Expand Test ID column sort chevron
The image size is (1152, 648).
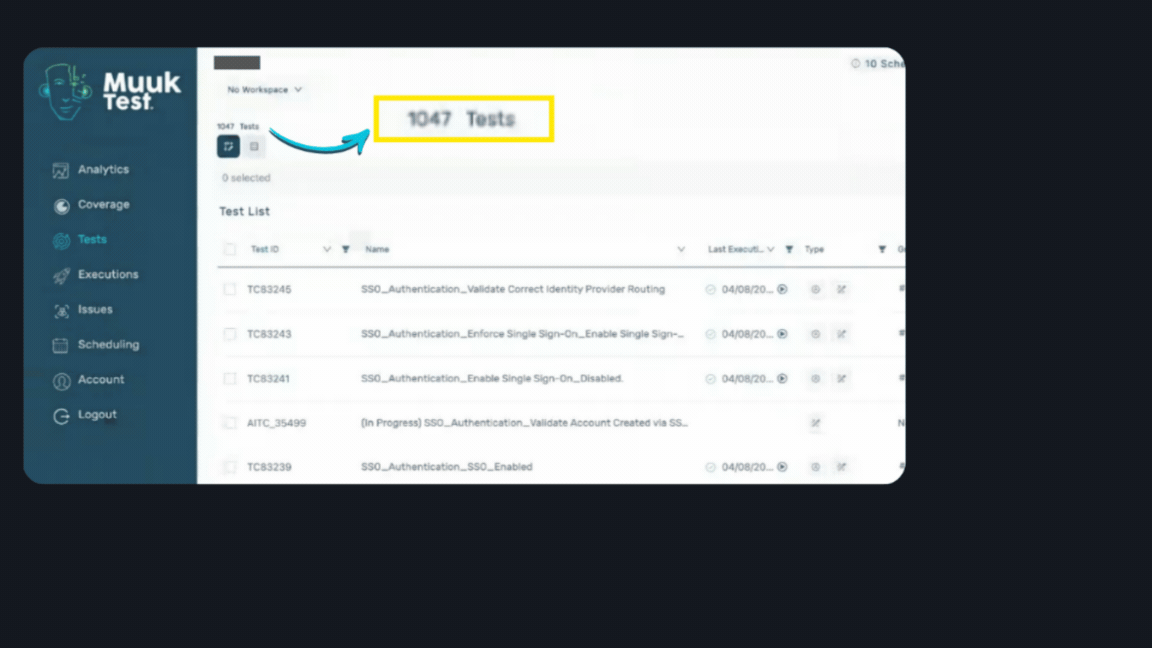[327, 250]
